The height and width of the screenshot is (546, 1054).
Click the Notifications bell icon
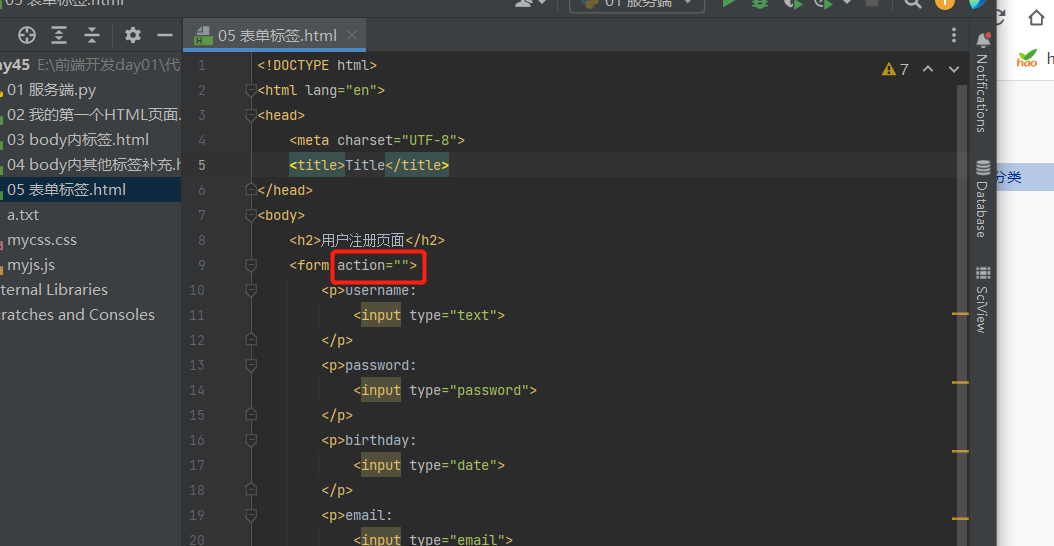(983, 40)
